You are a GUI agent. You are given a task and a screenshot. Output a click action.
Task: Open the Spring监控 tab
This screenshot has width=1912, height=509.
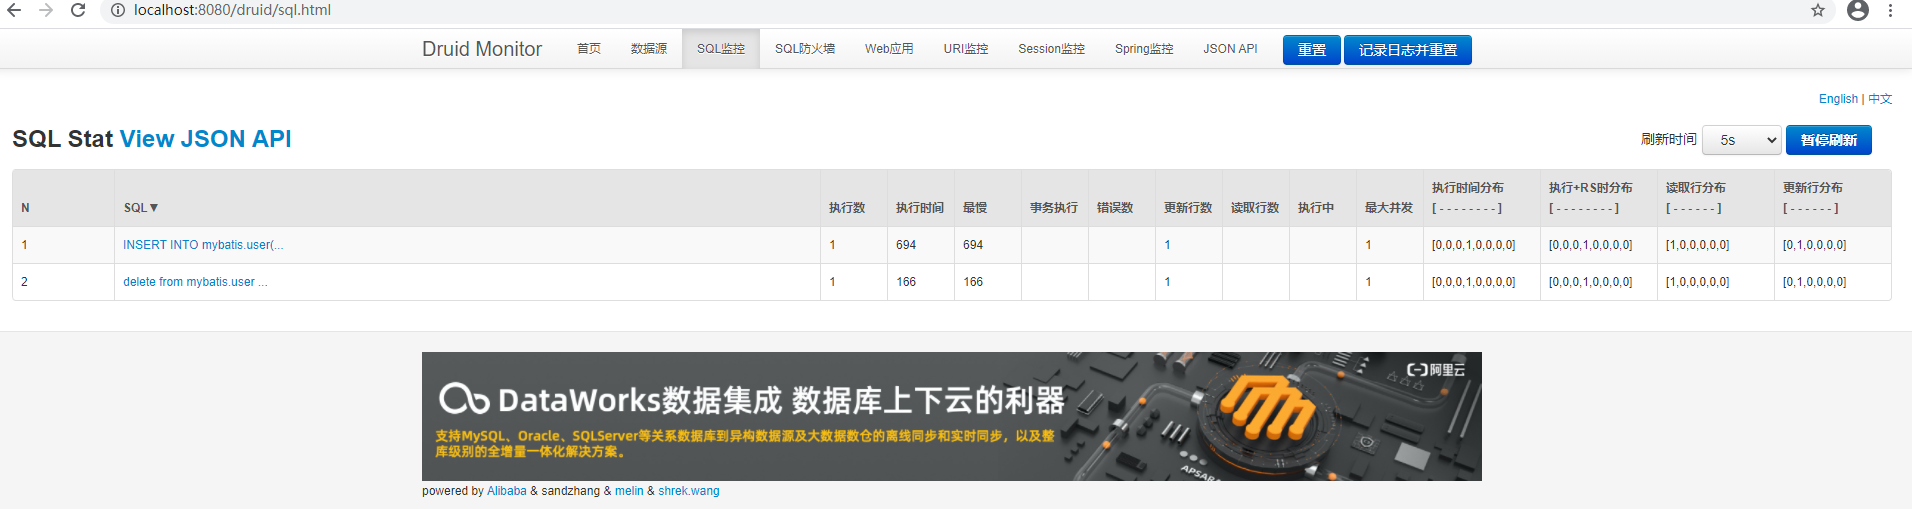coord(1144,49)
